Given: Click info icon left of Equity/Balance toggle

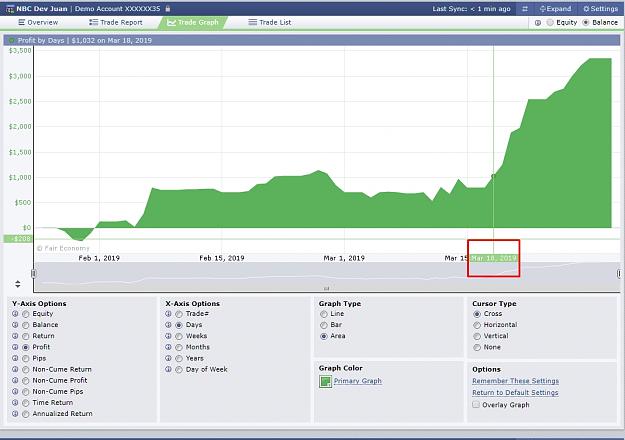Looking at the screenshot, I should [x=538, y=23].
